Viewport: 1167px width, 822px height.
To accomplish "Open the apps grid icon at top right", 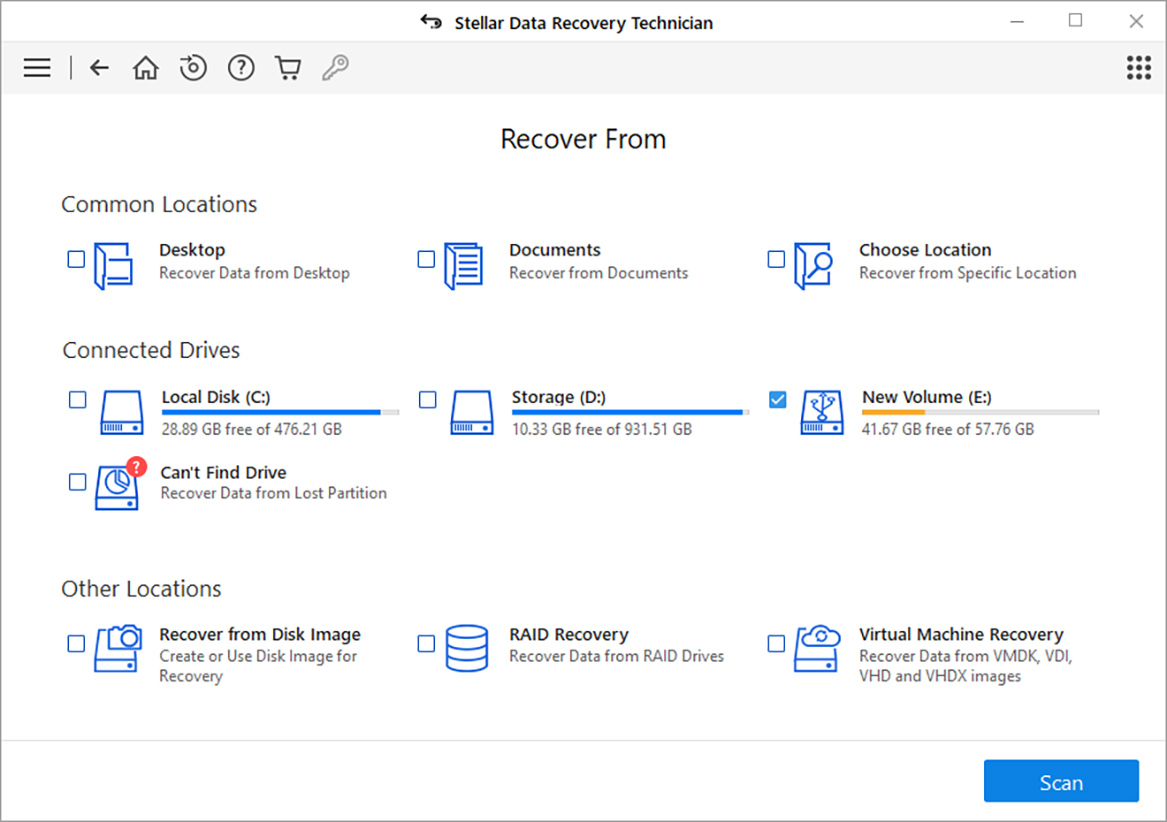I will (x=1138, y=67).
